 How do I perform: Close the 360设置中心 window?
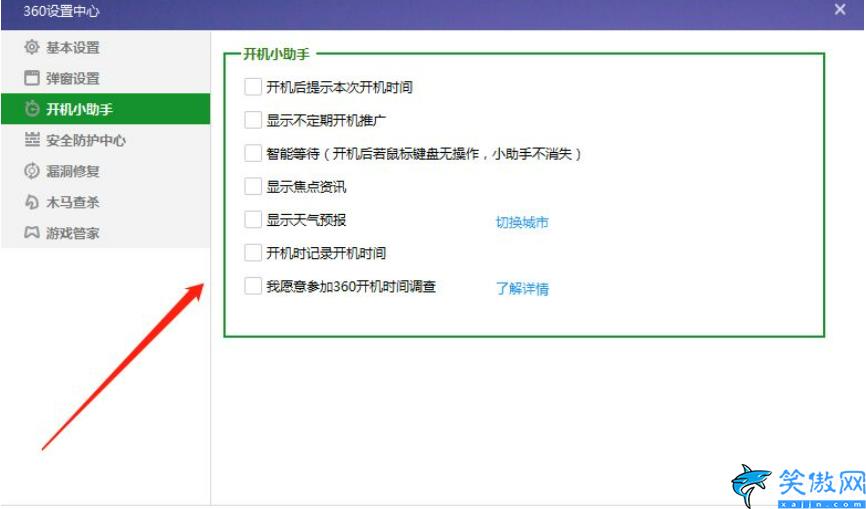[x=840, y=9]
